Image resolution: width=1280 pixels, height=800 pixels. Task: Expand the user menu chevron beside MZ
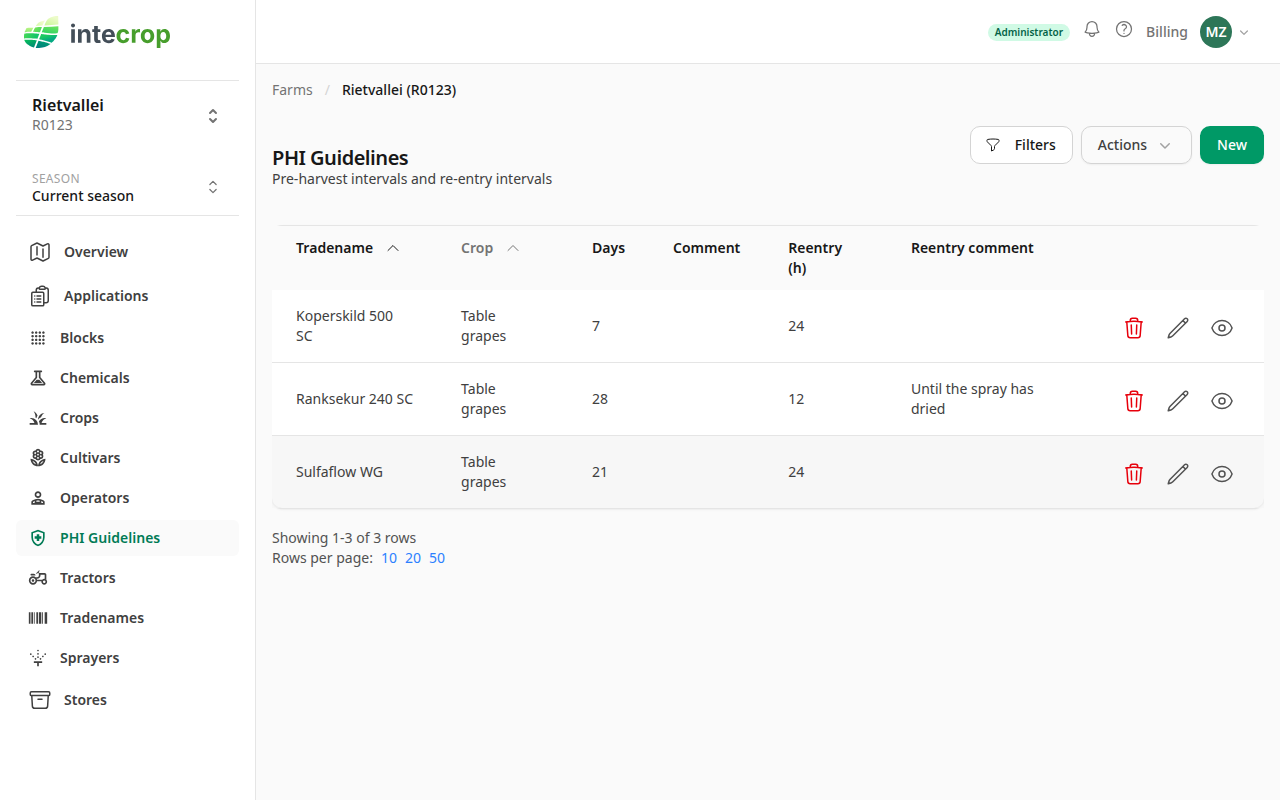pos(1244,32)
